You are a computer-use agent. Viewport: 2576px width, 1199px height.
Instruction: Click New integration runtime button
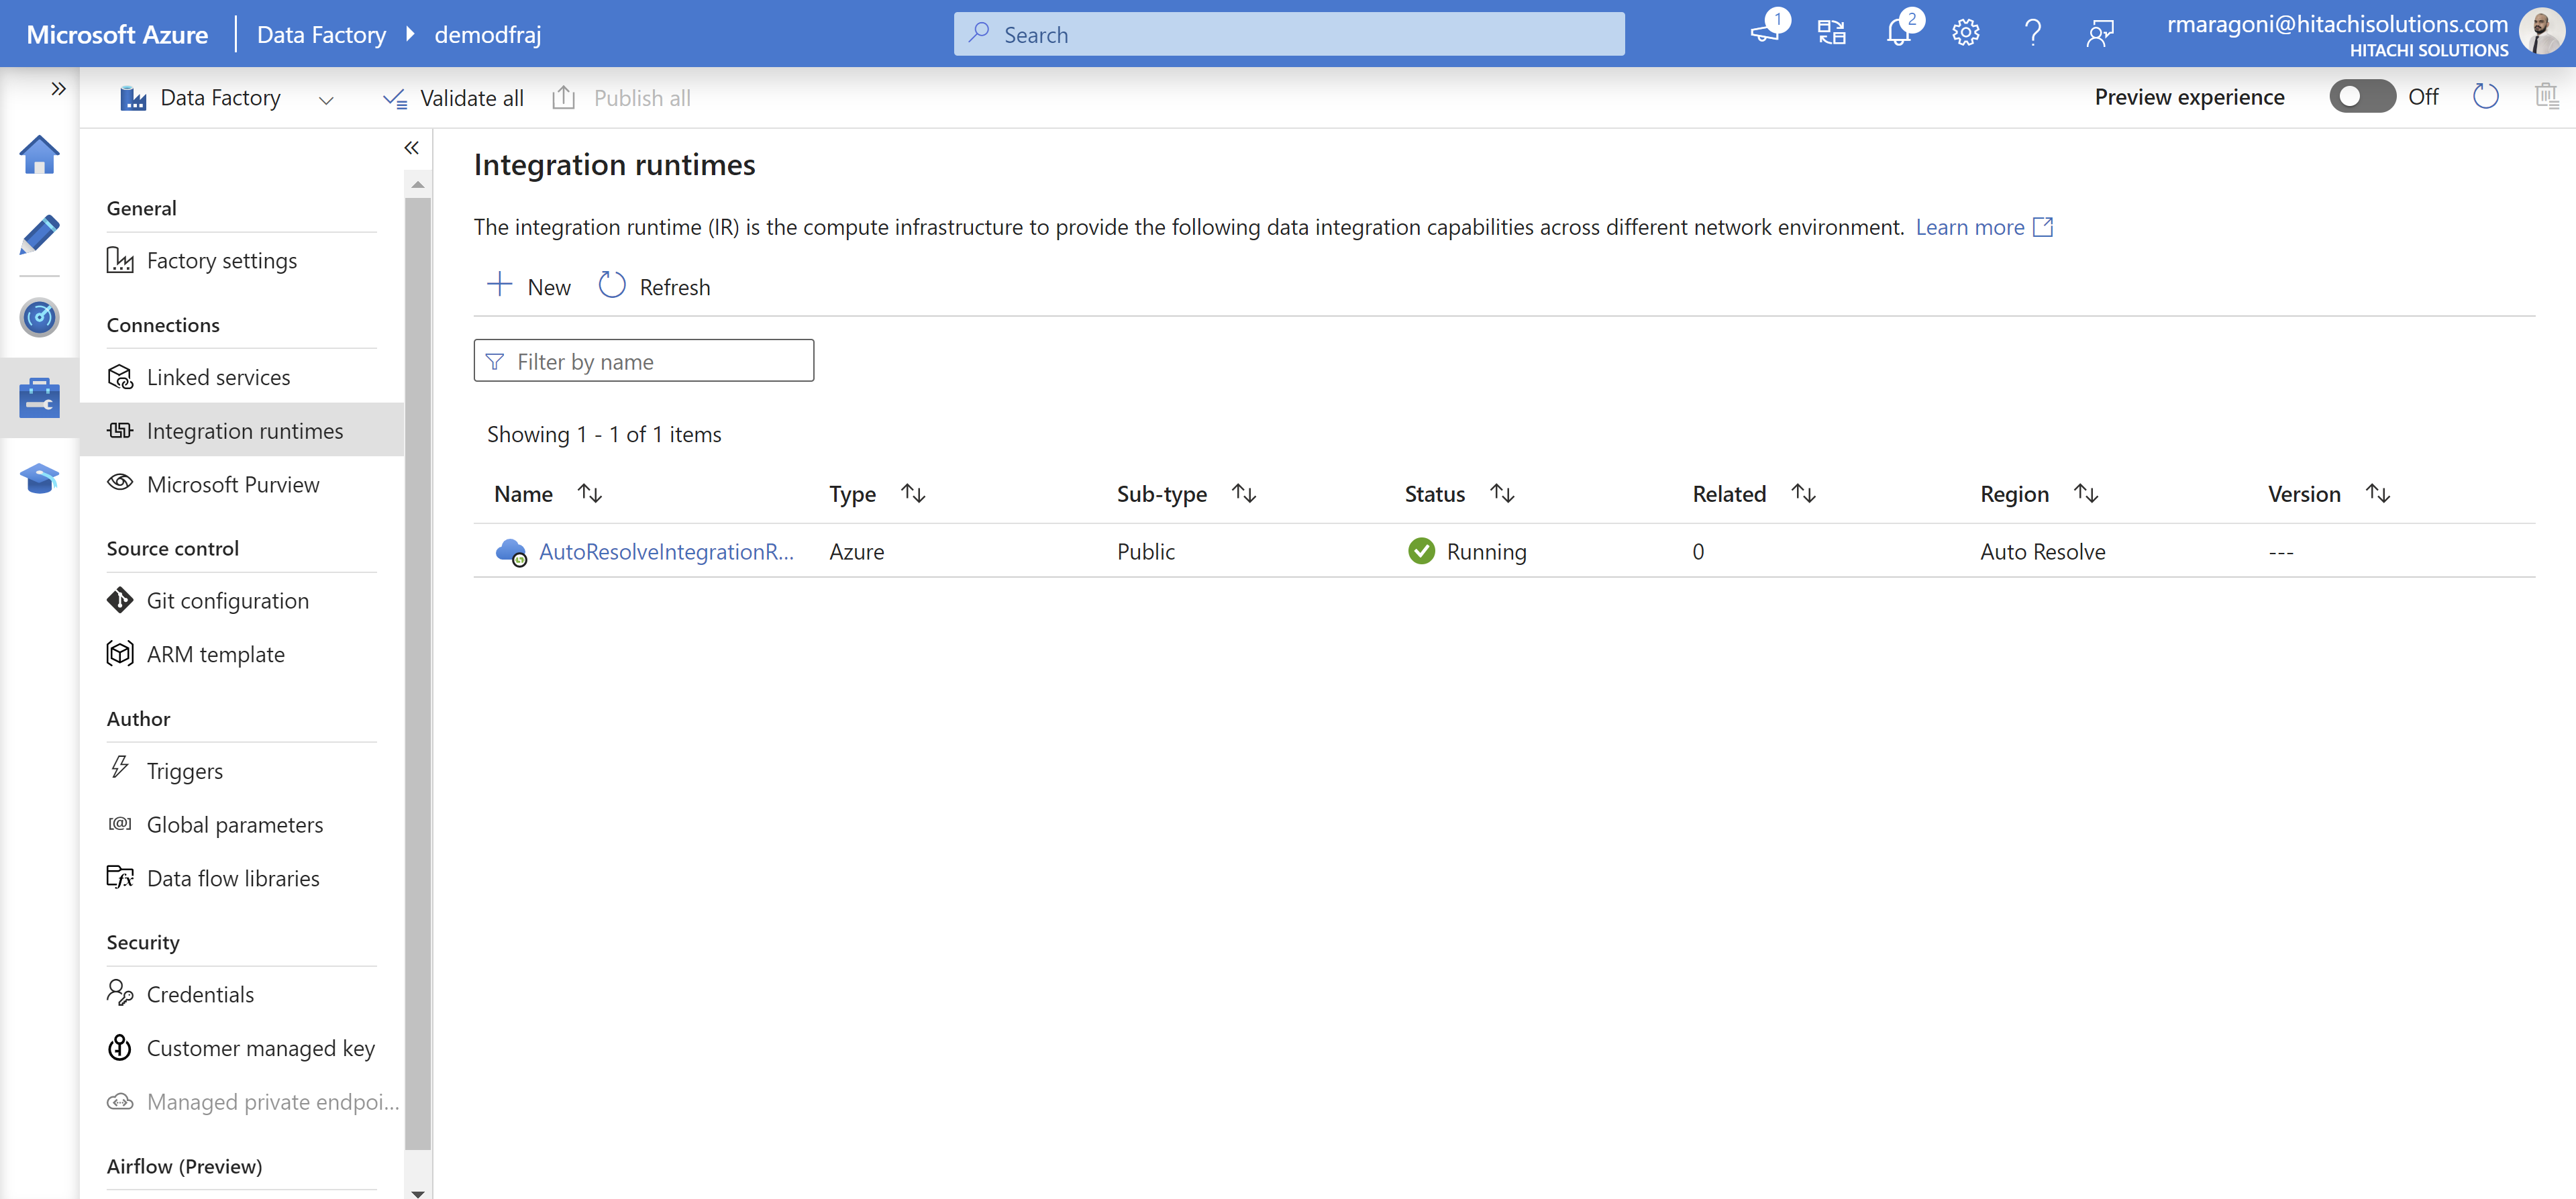click(x=528, y=287)
